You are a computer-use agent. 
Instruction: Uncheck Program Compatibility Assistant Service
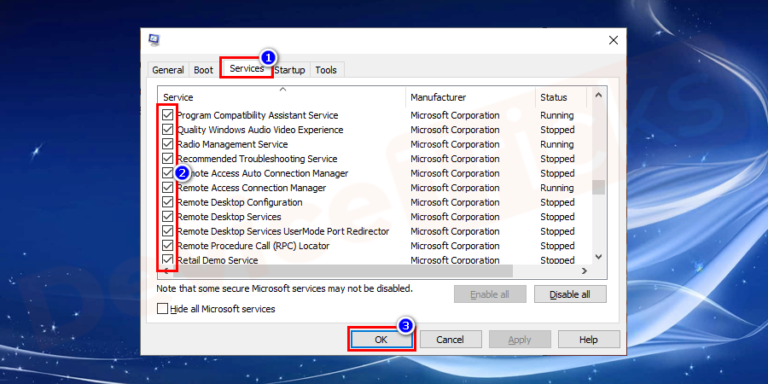click(168, 115)
